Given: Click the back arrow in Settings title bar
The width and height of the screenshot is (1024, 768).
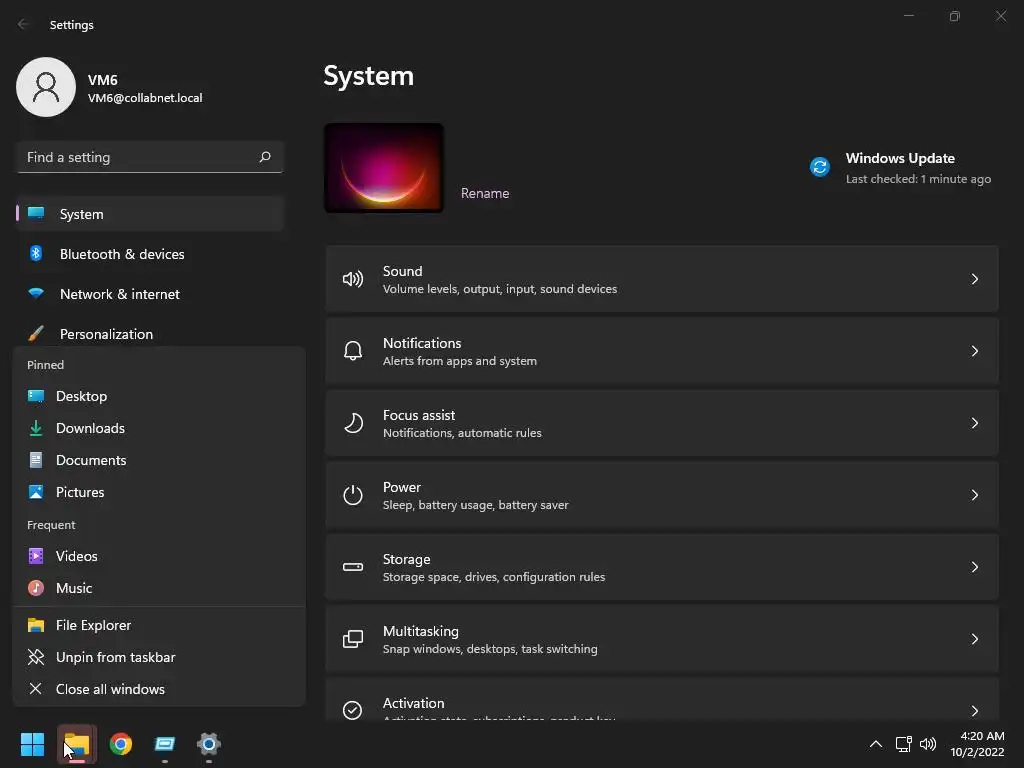Looking at the screenshot, I should click(x=23, y=24).
